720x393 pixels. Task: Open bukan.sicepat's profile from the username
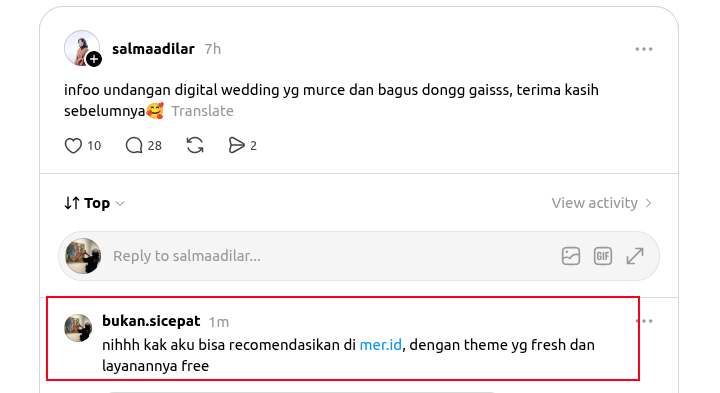(151, 321)
